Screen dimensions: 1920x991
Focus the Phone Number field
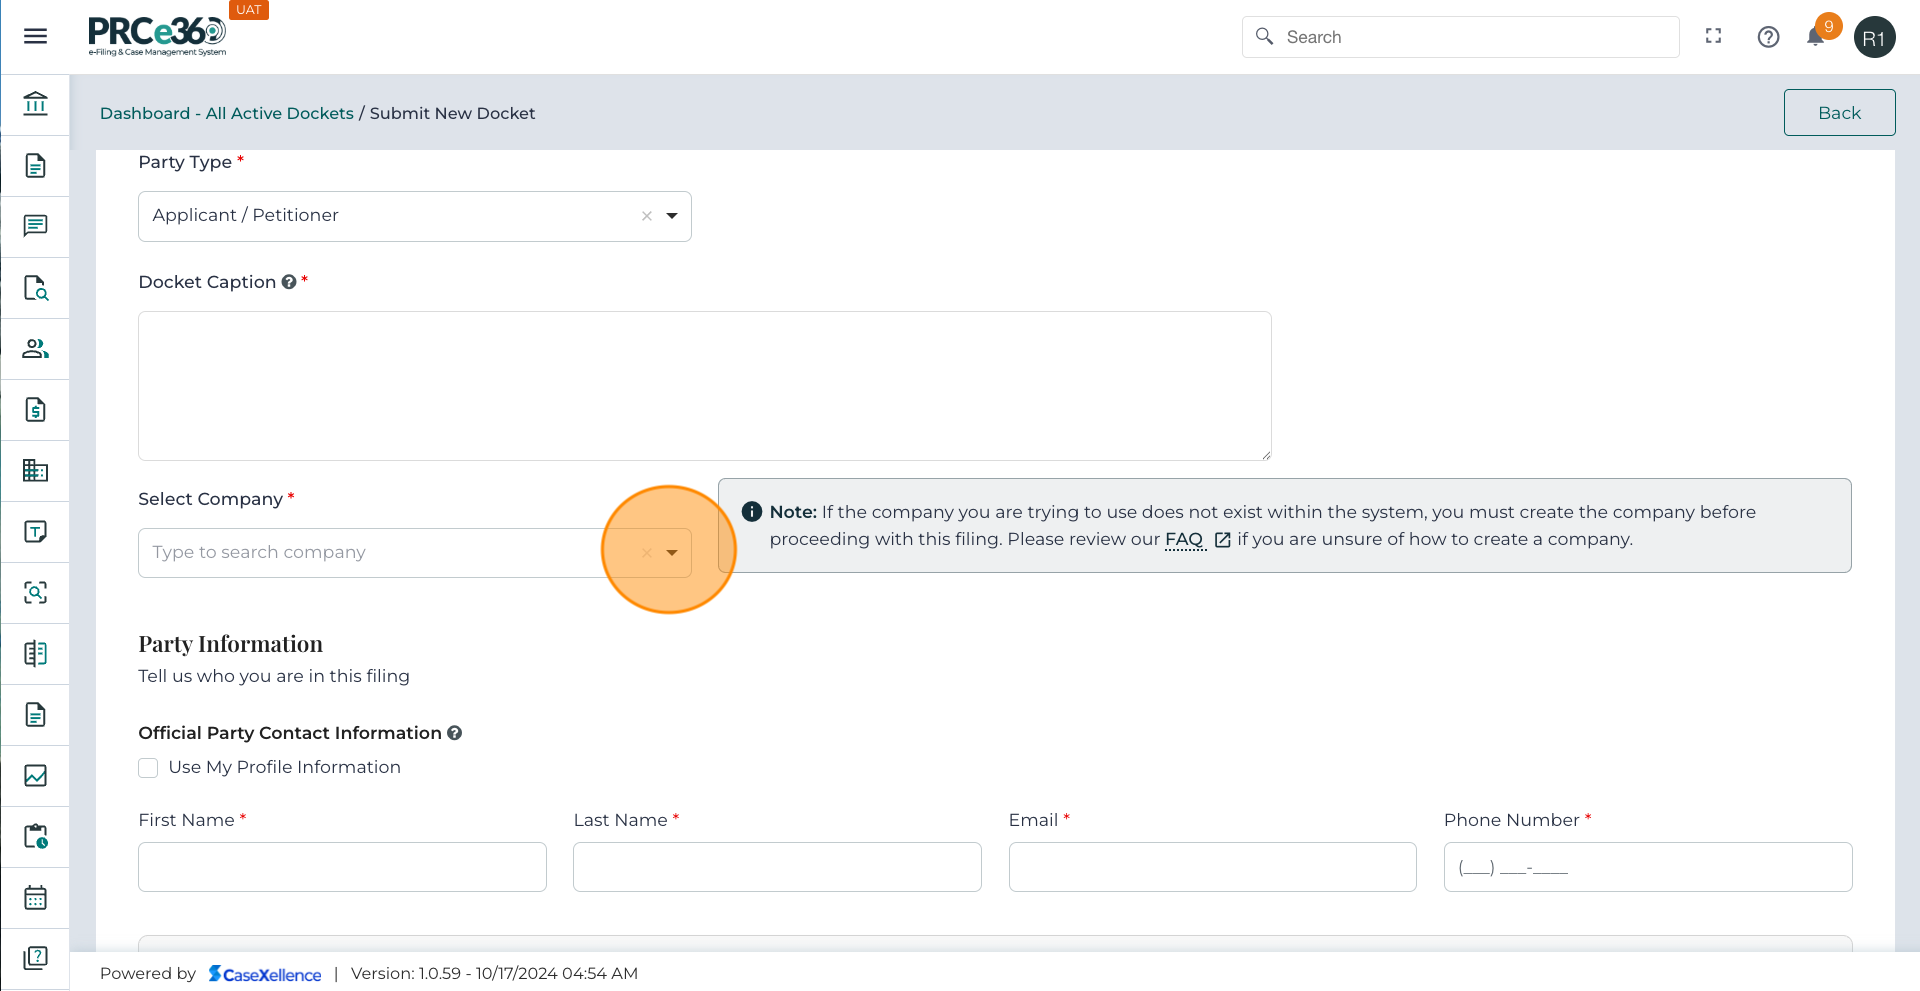click(x=1647, y=867)
